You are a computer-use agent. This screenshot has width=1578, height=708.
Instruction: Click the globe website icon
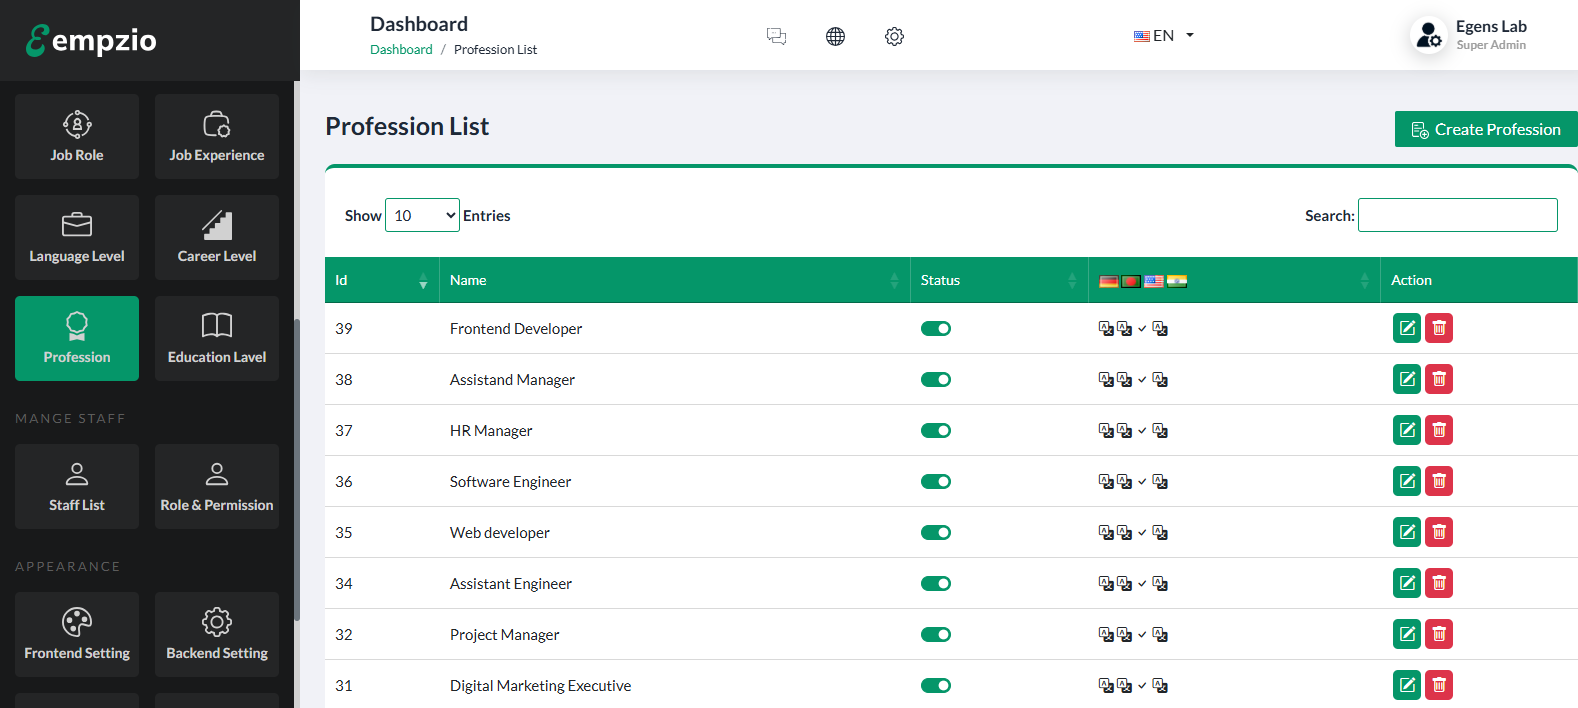835,36
